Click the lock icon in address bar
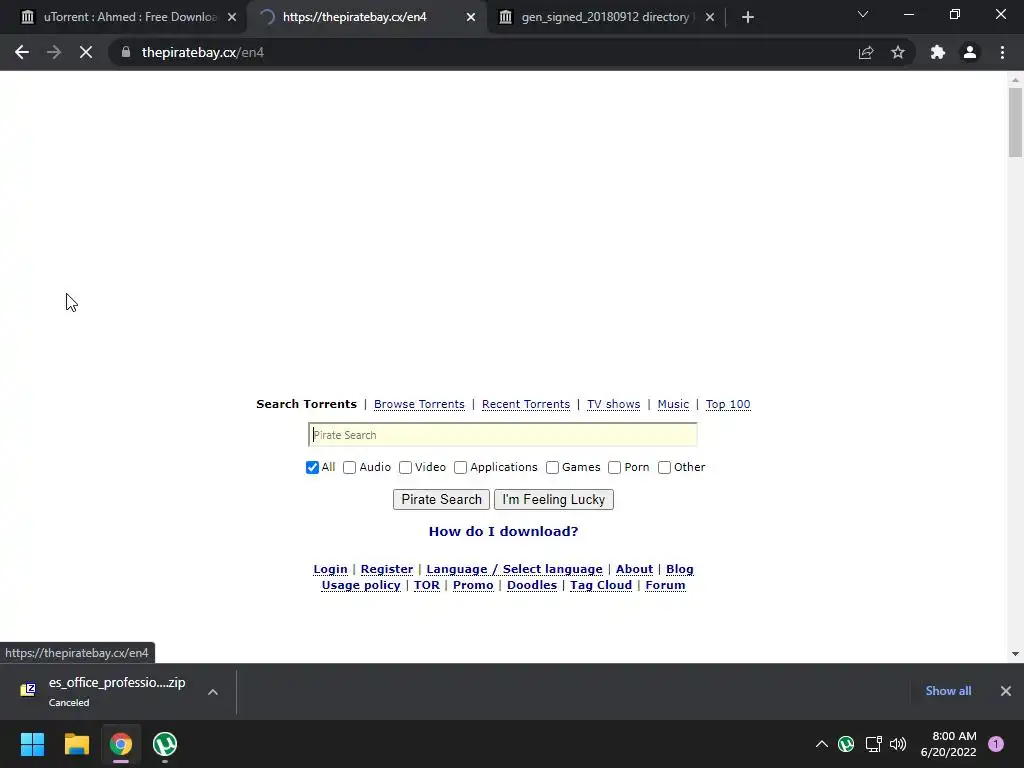The height and width of the screenshot is (768, 1024). coord(126,52)
